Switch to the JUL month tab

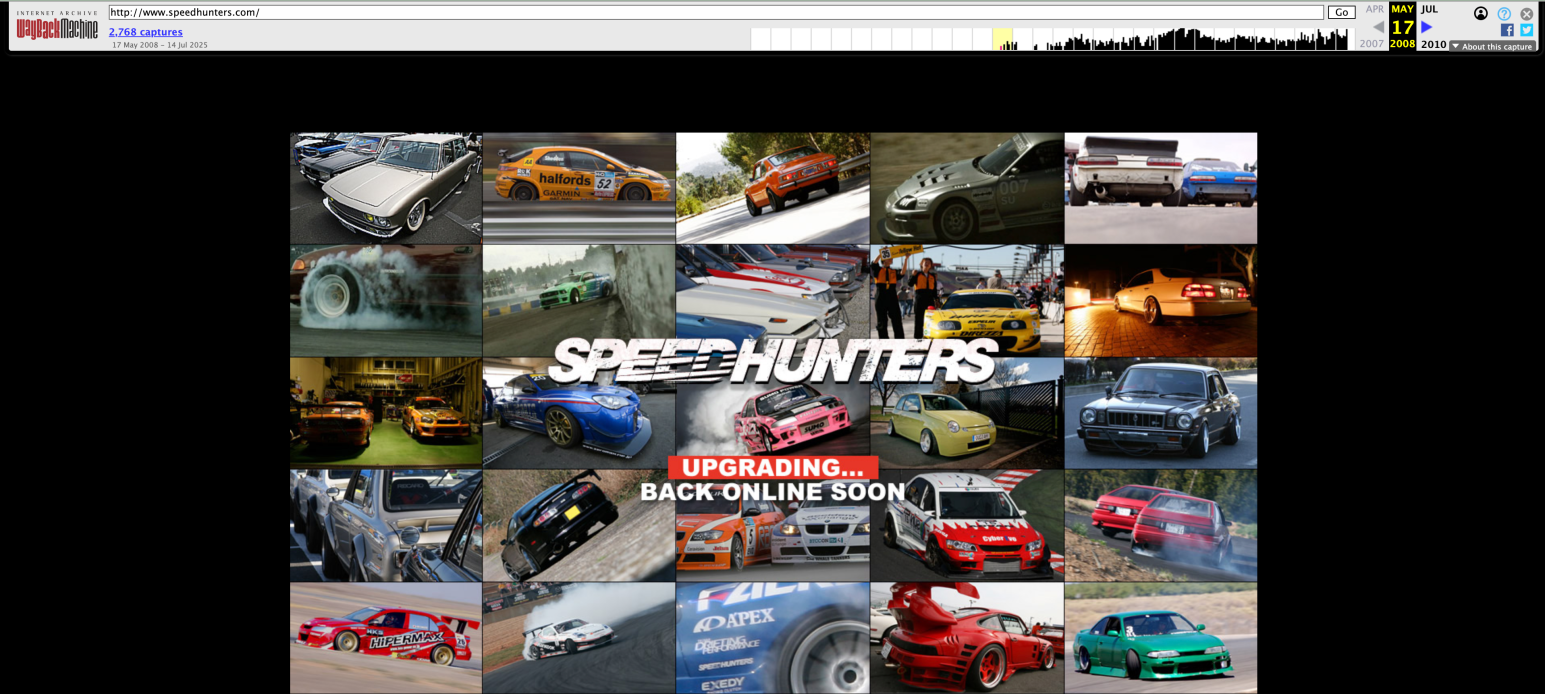tap(1427, 10)
